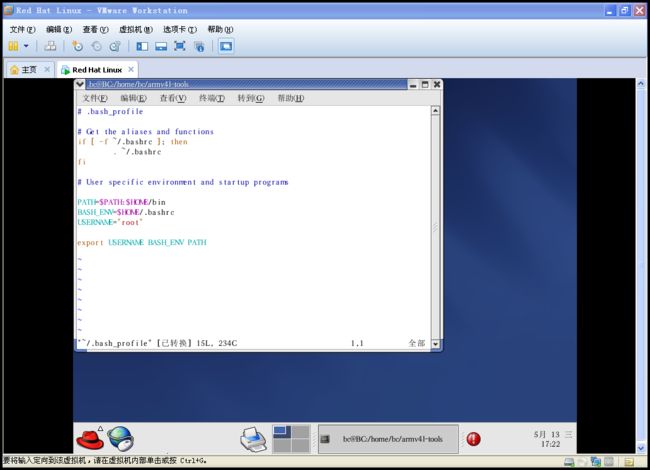Image resolution: width=650 pixels, height=470 pixels.
Task: Click the hard disk status icon
Action: click(569, 461)
